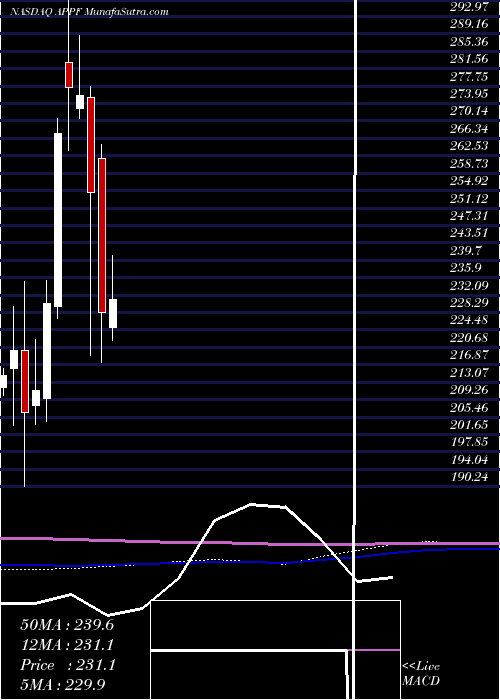The image size is (500, 700).
Task: Click the 247.31 price axis label
Action: (x=469, y=216)
